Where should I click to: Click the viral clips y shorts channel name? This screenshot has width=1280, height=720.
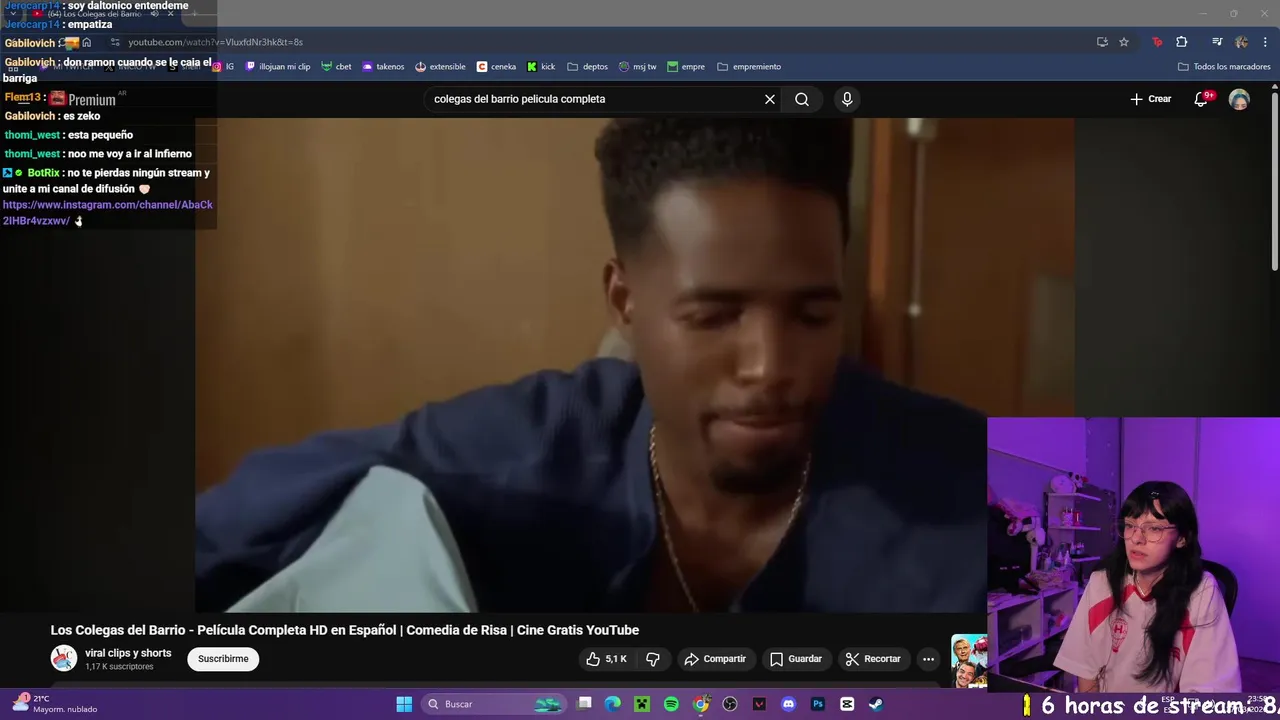(x=128, y=653)
